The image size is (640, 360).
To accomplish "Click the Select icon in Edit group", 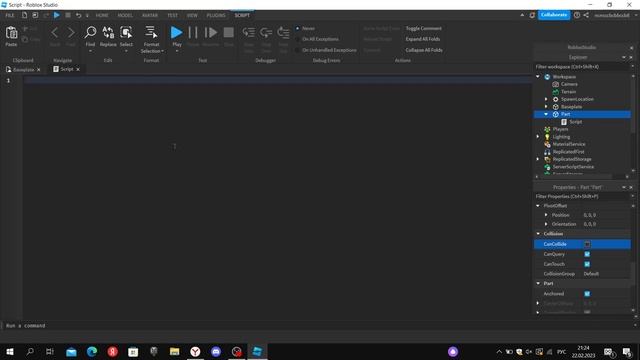I will (126, 33).
